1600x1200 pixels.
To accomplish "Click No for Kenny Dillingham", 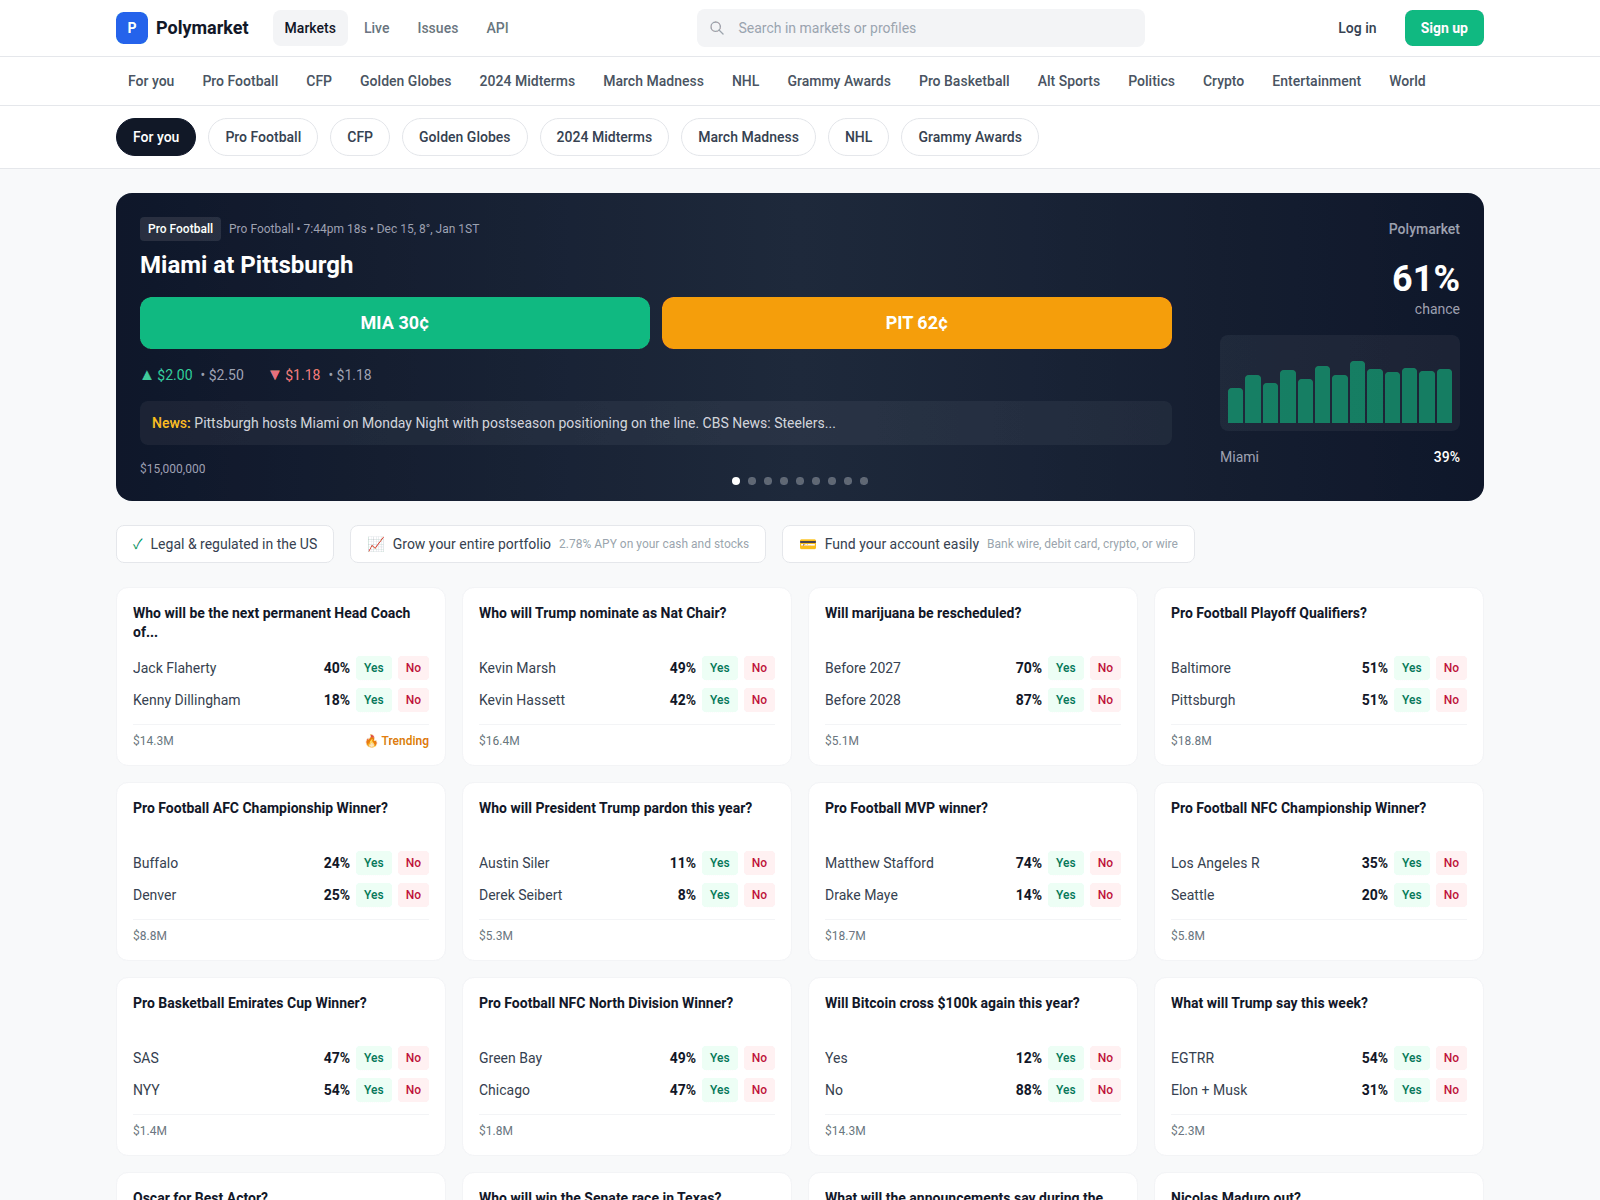I will (x=413, y=700).
